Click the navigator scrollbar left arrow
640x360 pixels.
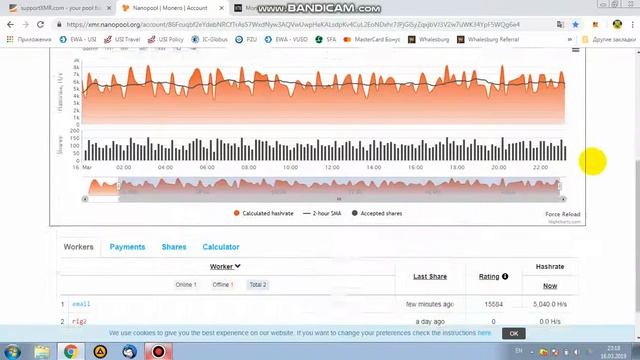85,199
